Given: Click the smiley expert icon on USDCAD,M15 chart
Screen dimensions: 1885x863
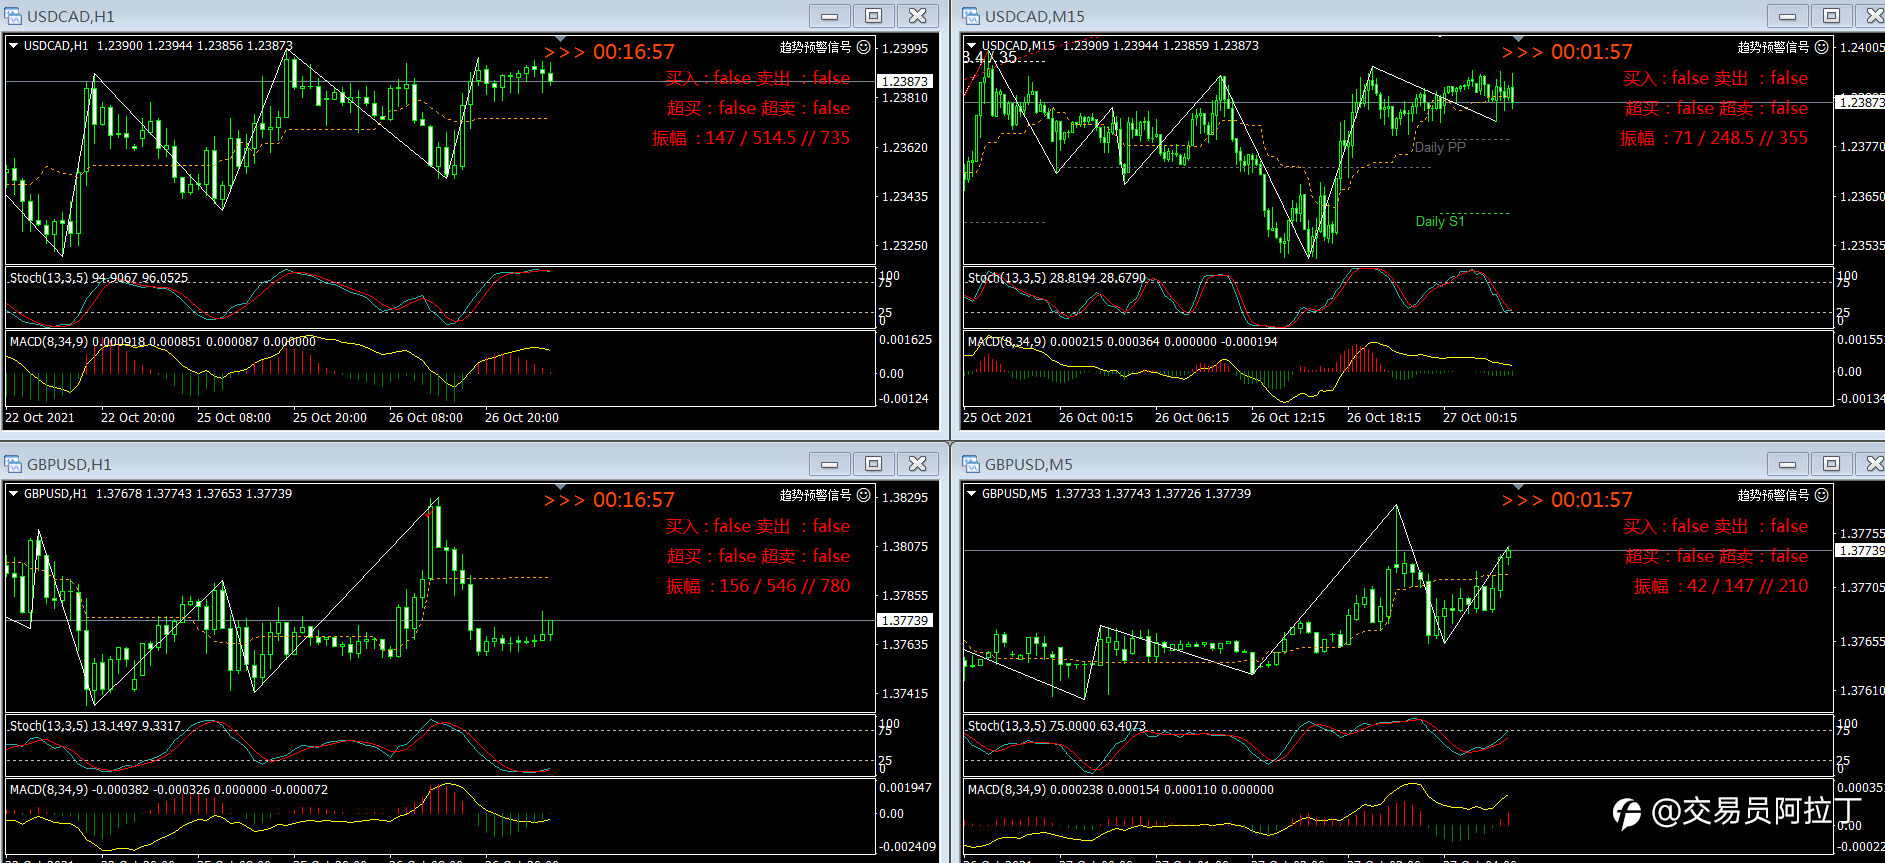Looking at the screenshot, I should [1822, 47].
